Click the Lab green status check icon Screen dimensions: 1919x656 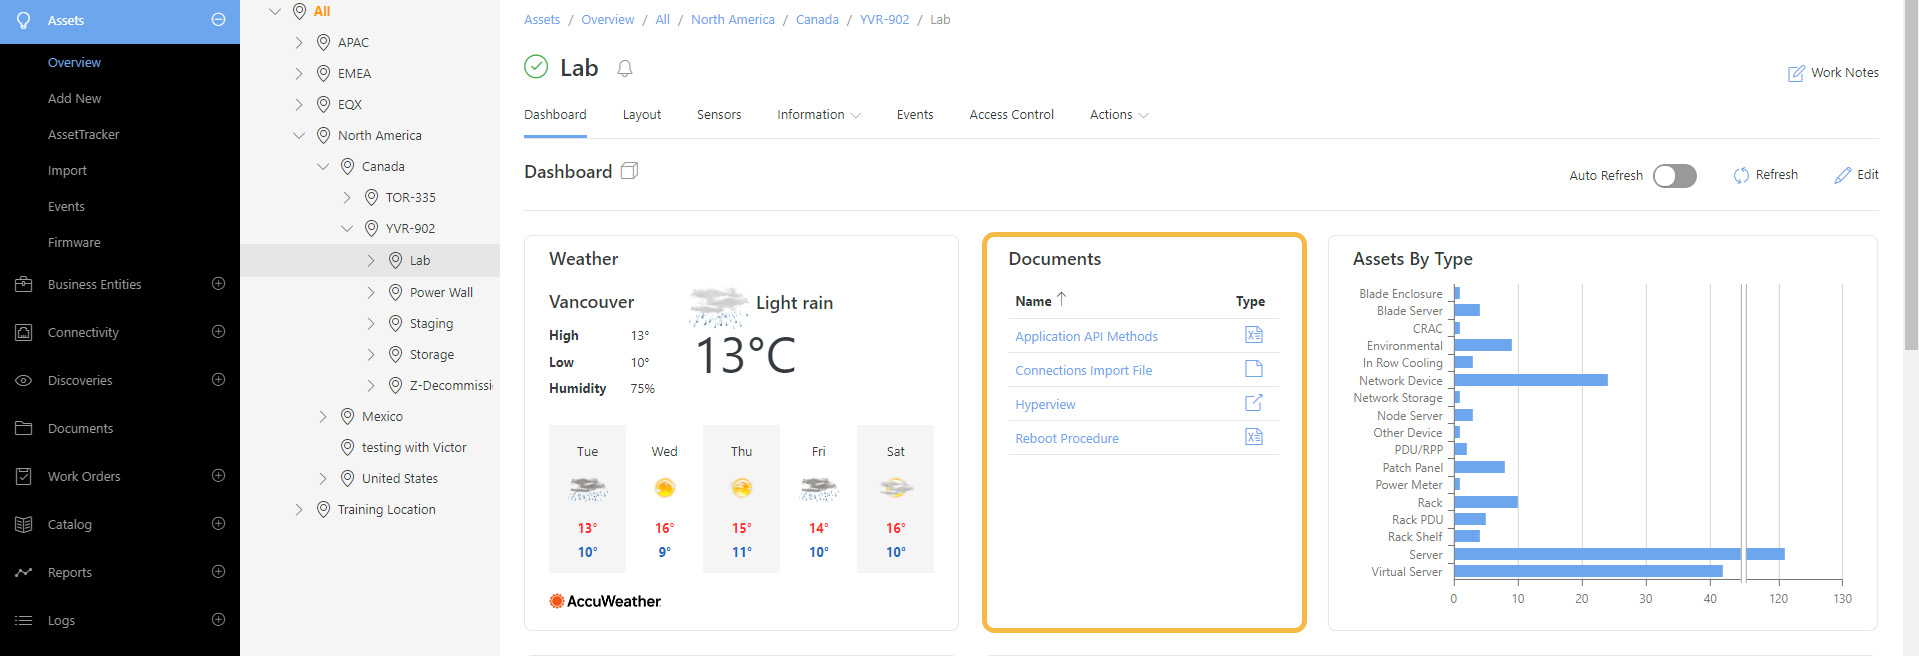(536, 67)
